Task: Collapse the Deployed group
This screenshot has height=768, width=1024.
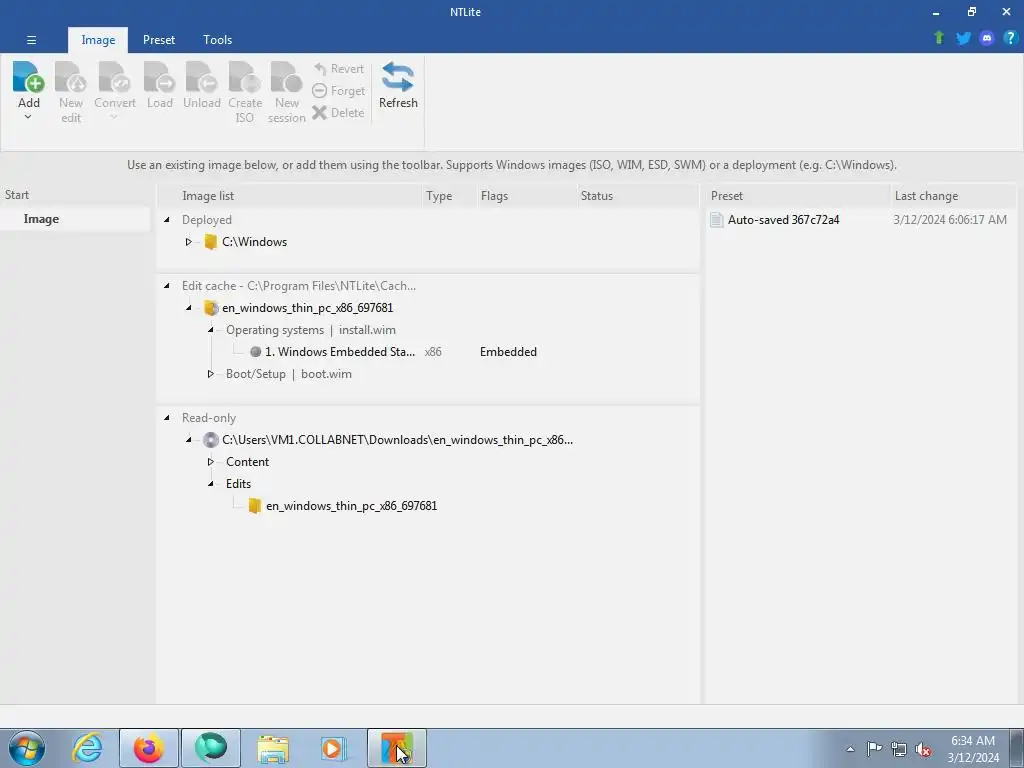Action: (167, 219)
